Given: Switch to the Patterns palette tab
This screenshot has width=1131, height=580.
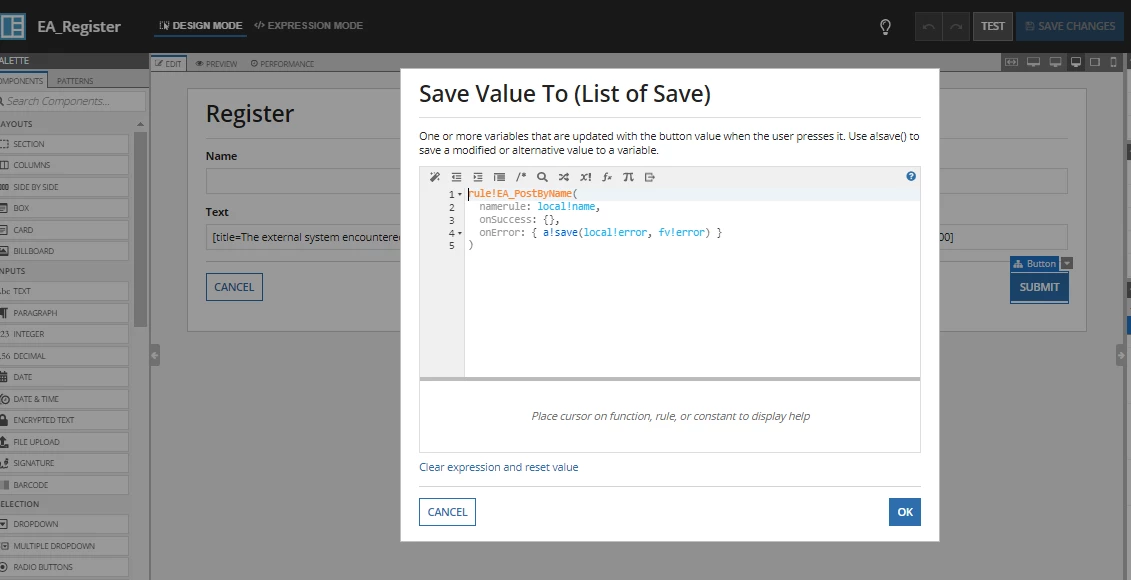Looking at the screenshot, I should click(x=75, y=81).
